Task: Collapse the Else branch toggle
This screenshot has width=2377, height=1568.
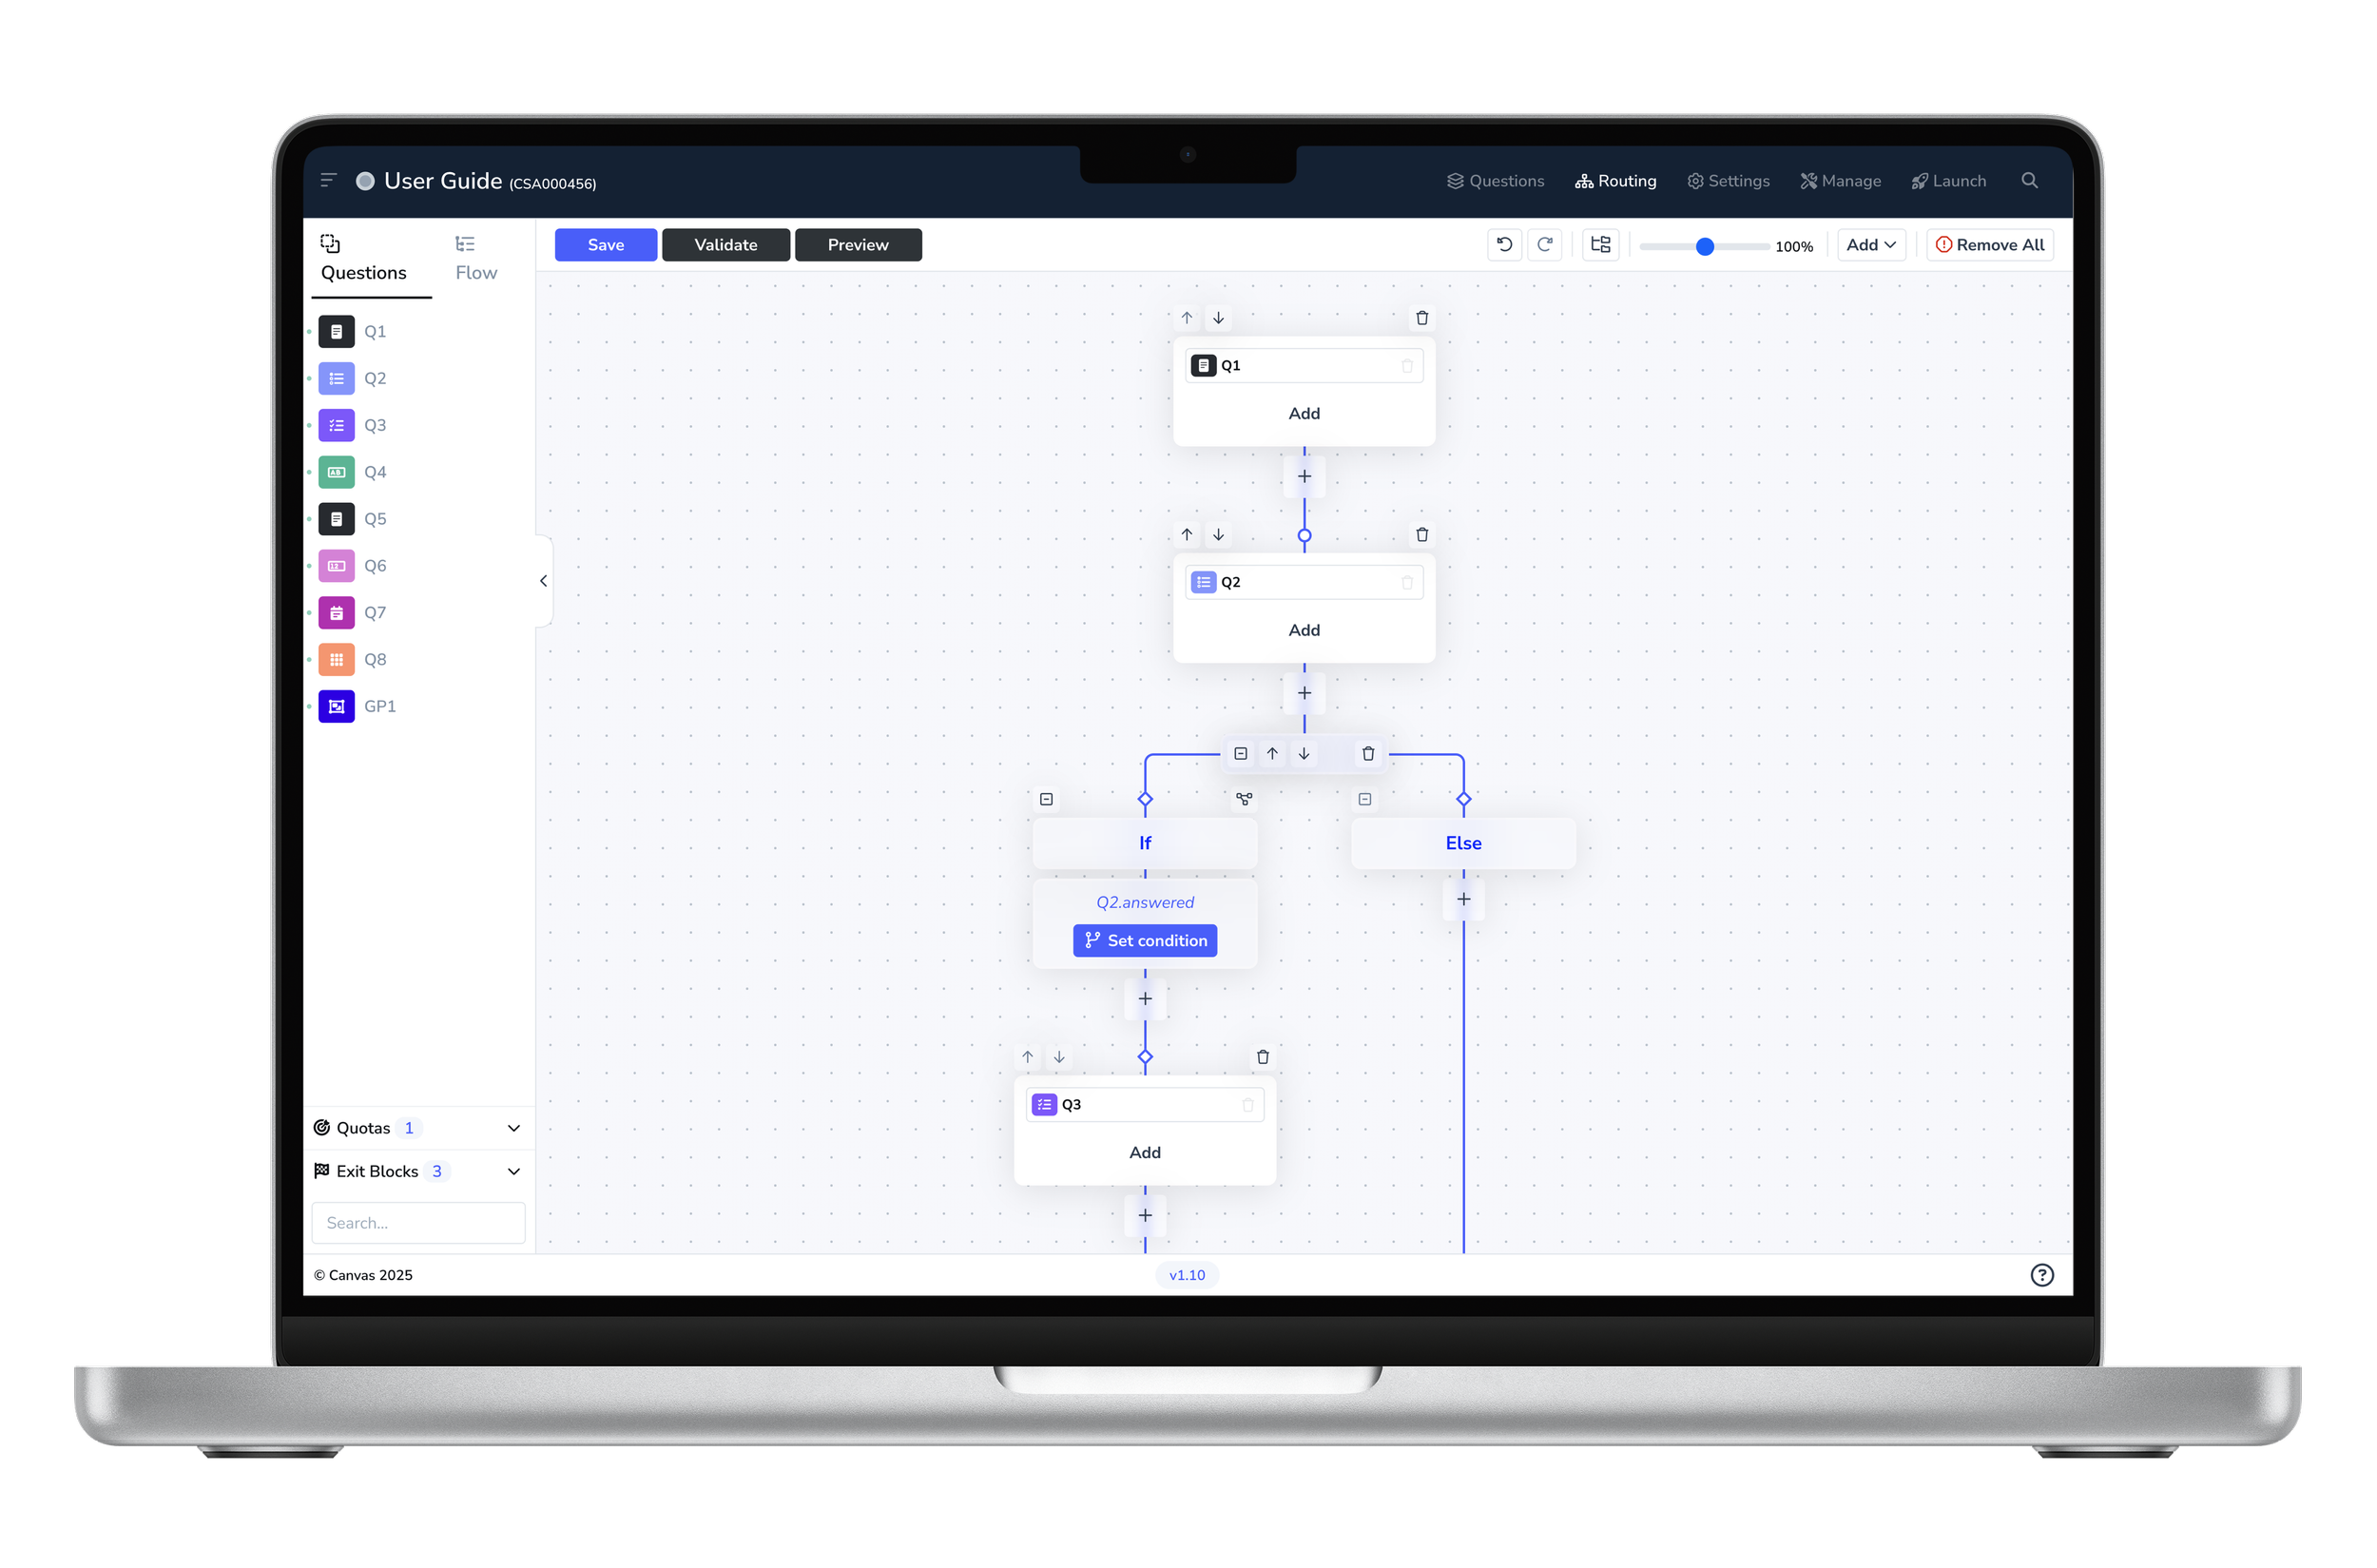Action: coord(1365,799)
